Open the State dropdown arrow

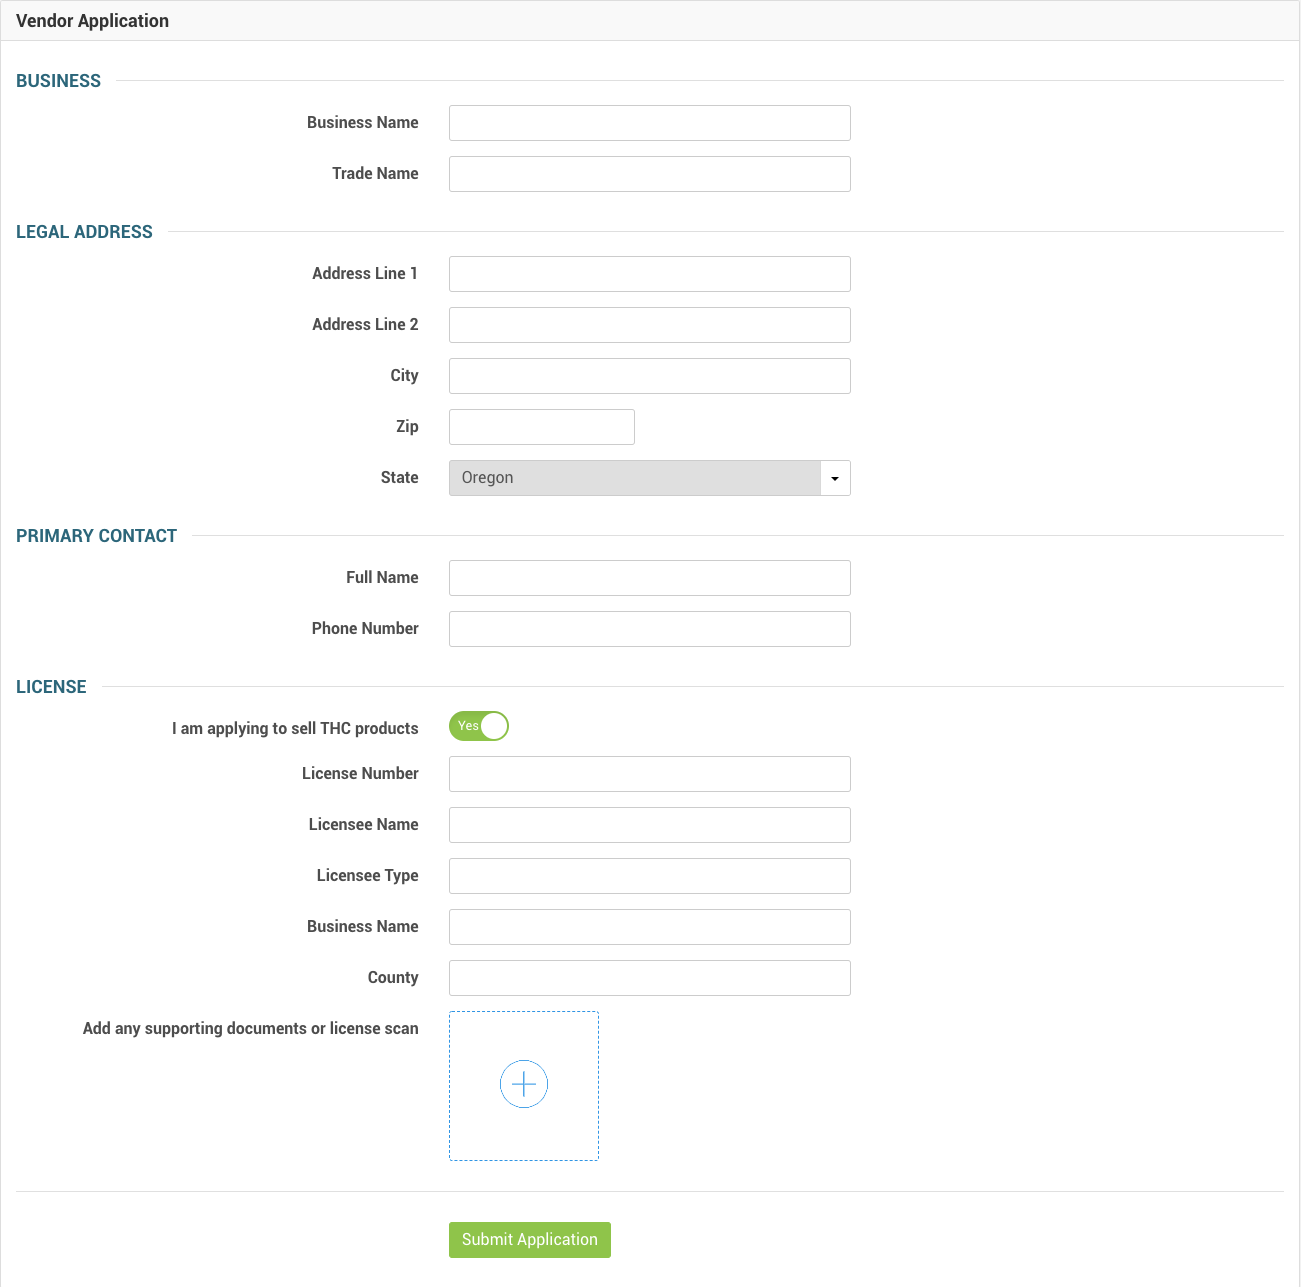click(x=835, y=478)
